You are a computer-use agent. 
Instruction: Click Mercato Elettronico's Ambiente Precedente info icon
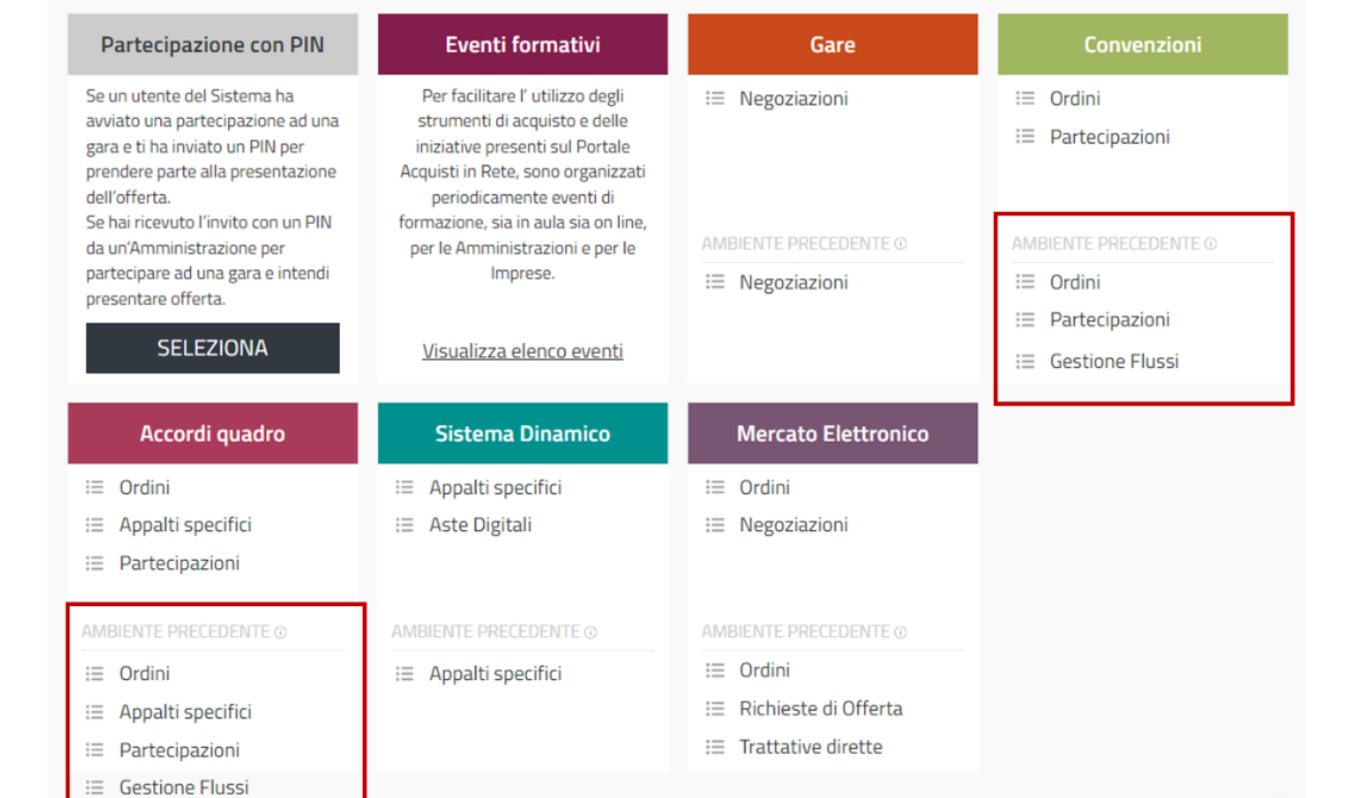[x=901, y=633]
